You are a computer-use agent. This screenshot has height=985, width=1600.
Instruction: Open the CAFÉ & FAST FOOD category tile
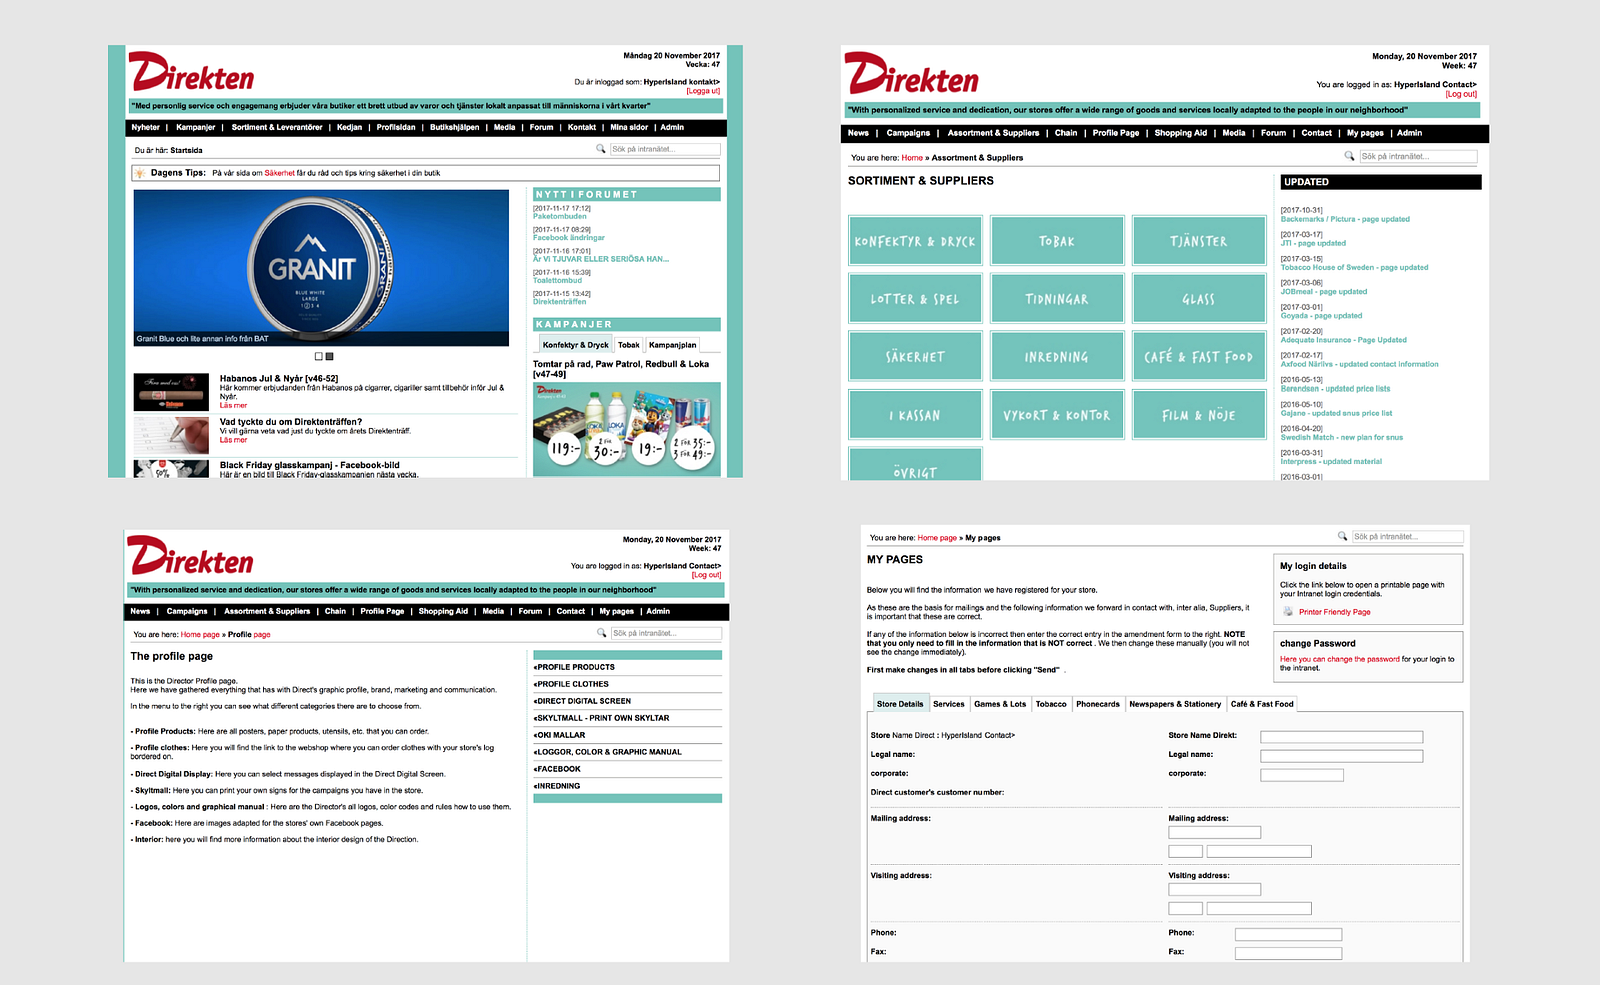(x=1199, y=356)
